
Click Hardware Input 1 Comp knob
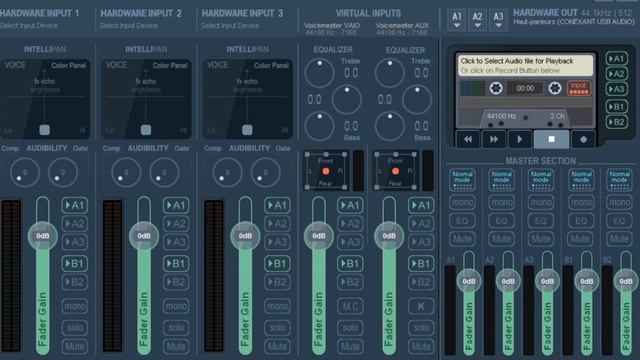point(24,173)
